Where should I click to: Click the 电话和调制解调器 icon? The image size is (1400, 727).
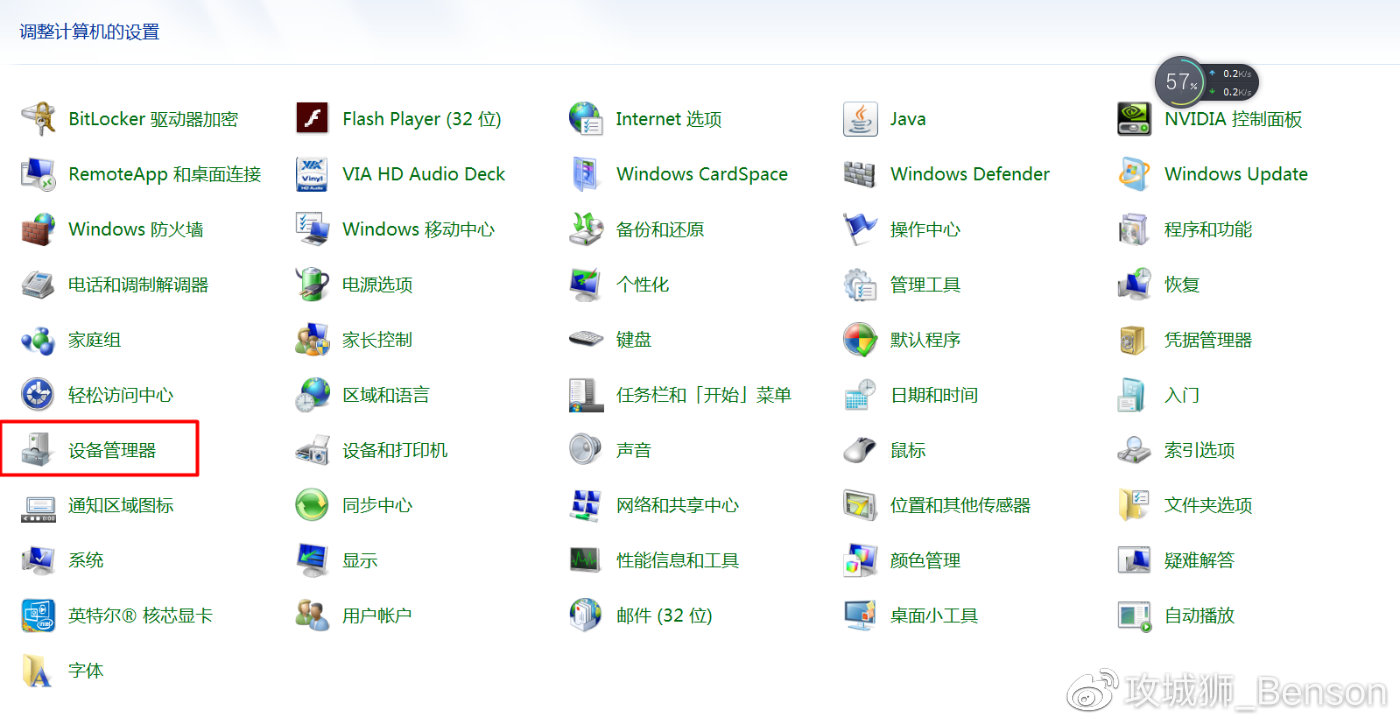(38, 285)
